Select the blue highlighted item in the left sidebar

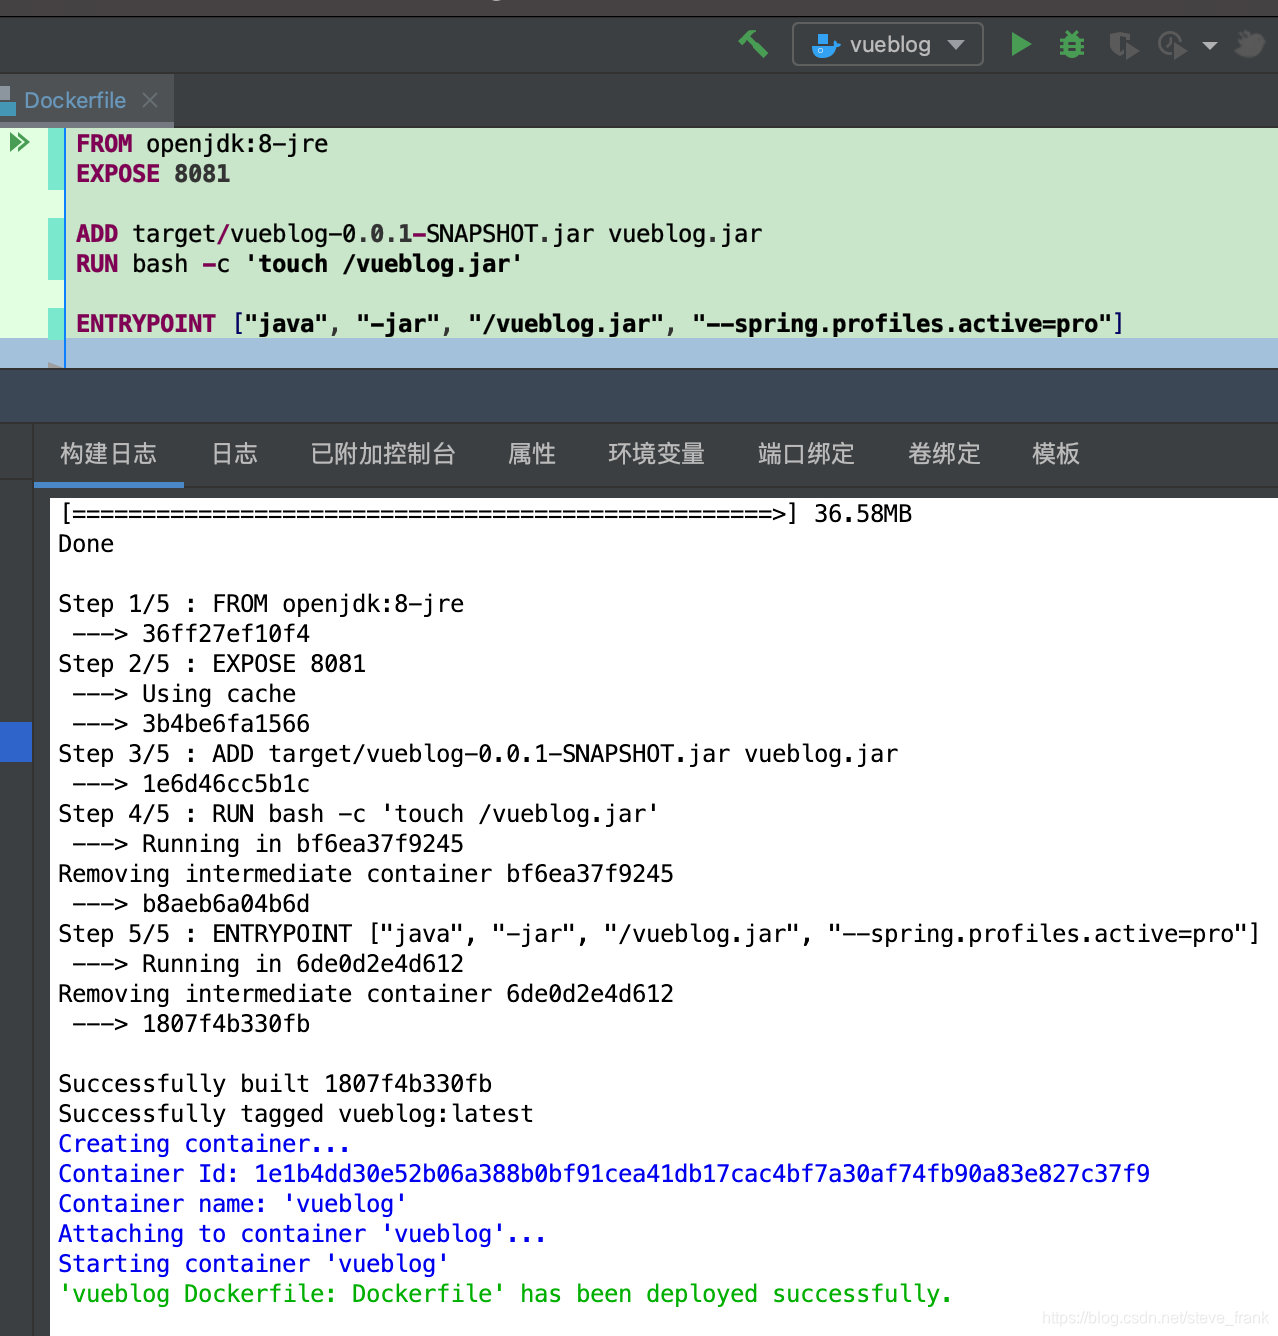click(16, 742)
